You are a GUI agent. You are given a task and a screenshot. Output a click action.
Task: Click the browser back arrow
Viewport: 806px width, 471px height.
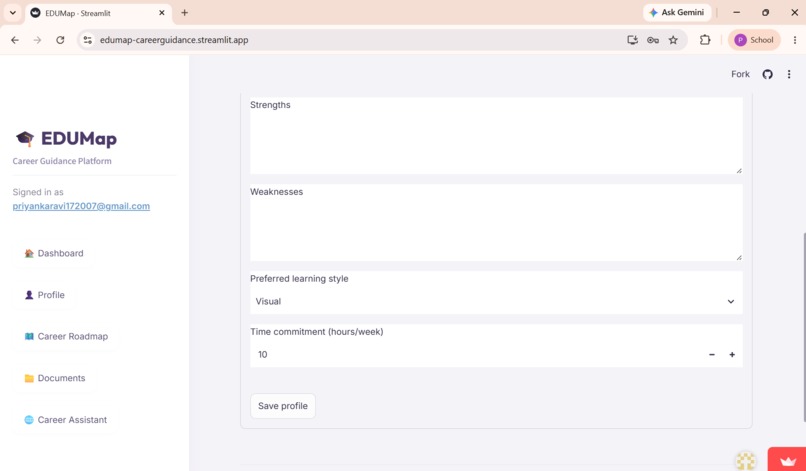tap(15, 40)
